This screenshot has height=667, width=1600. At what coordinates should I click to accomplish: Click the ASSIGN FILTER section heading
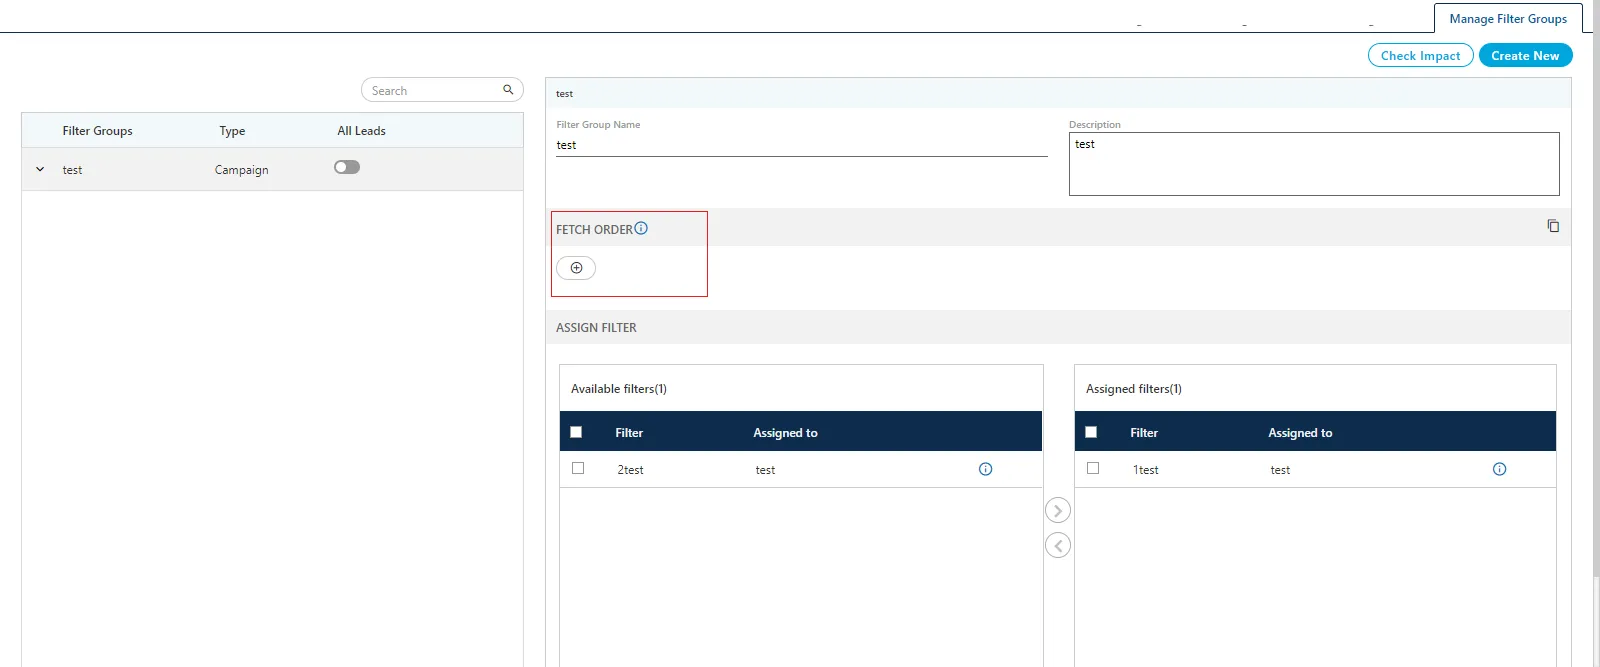click(x=596, y=328)
